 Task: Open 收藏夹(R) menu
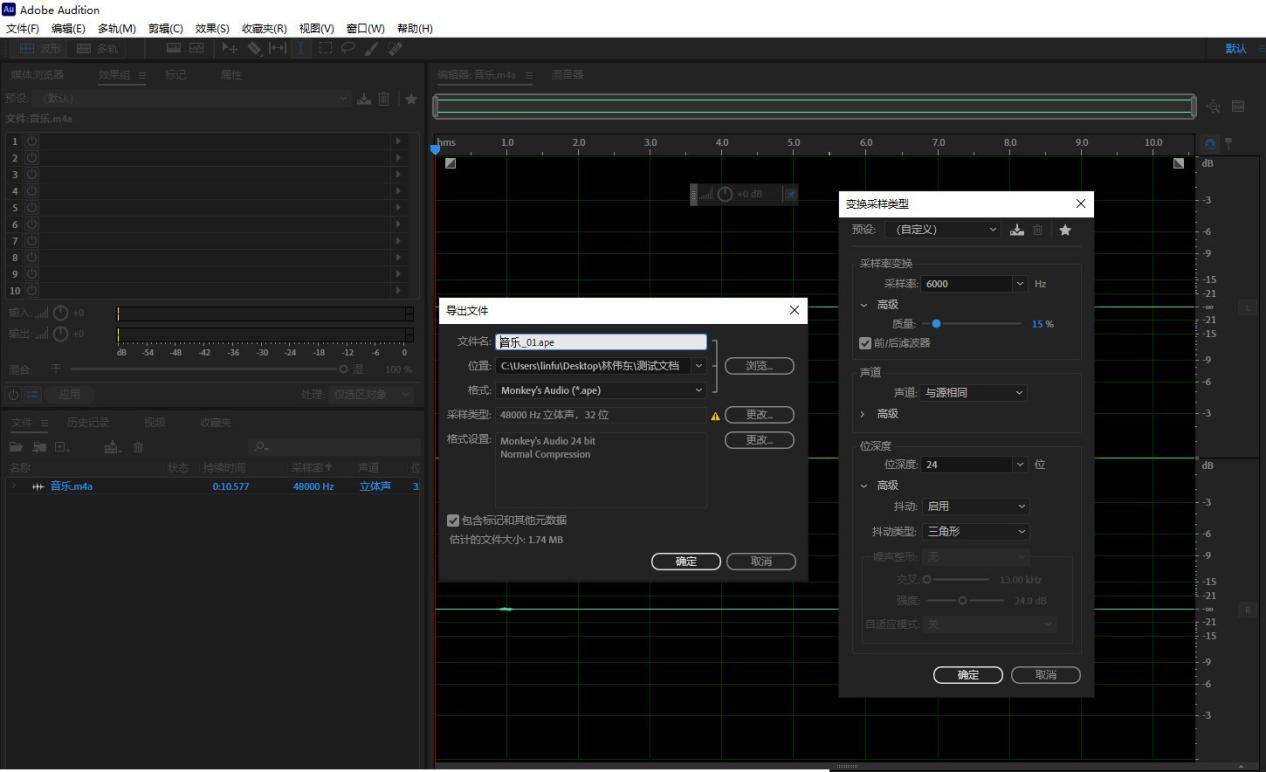coord(264,28)
